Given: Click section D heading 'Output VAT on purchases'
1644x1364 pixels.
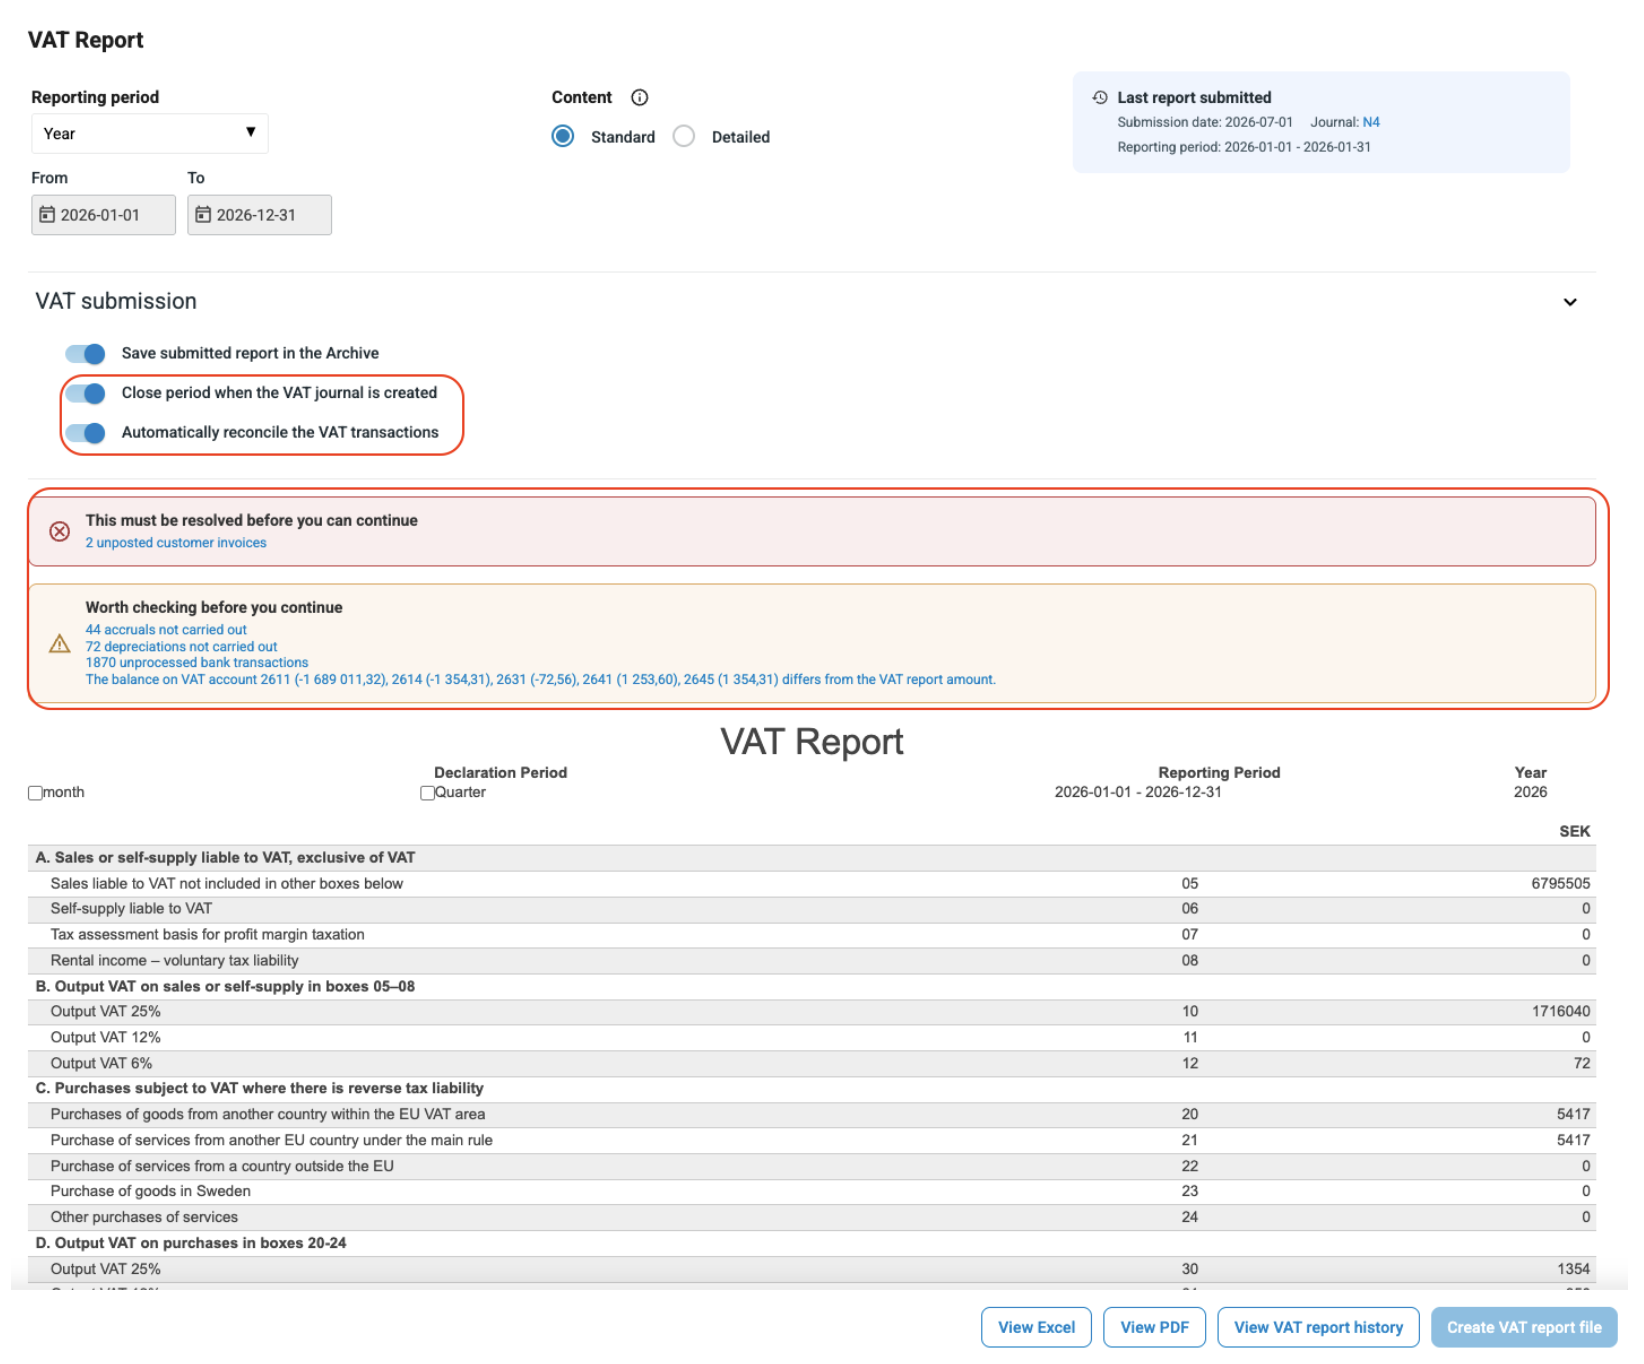Looking at the screenshot, I should [191, 1244].
